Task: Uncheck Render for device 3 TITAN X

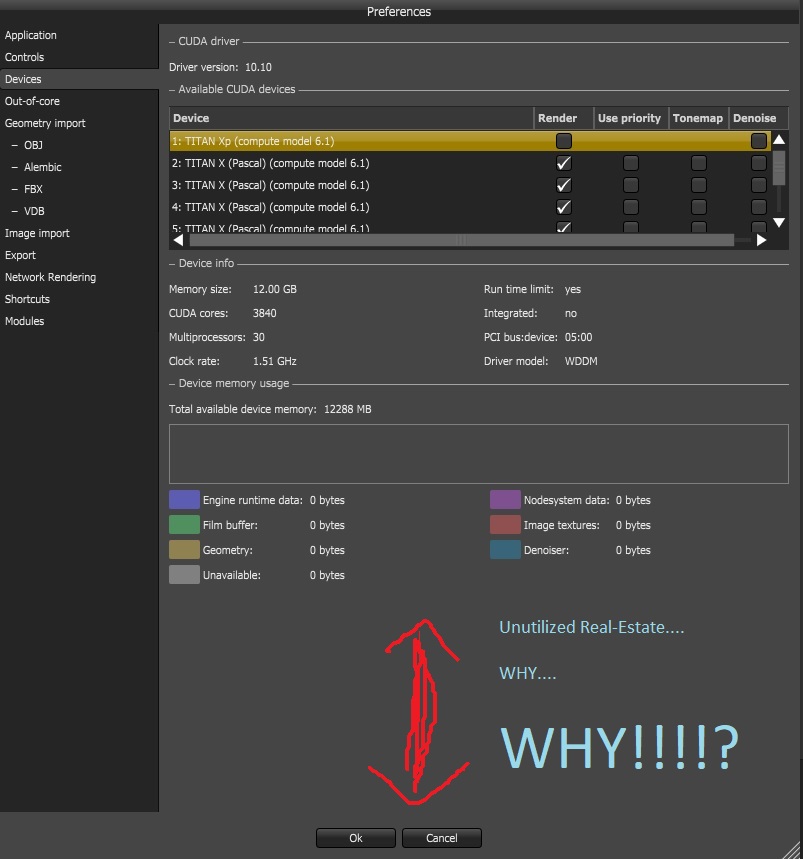Action: 564,185
